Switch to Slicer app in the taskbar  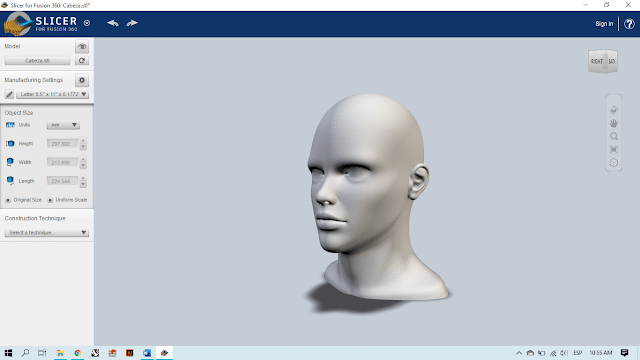point(164,353)
